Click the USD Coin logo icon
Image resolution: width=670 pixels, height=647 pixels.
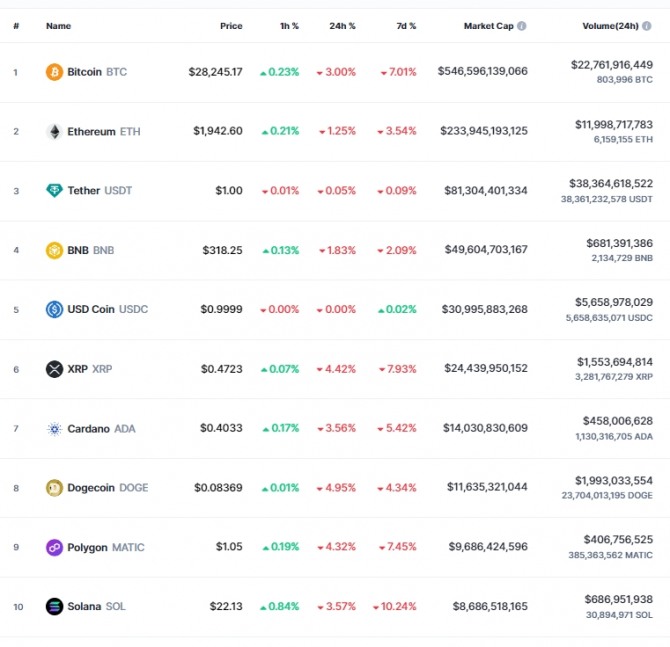click(x=54, y=309)
